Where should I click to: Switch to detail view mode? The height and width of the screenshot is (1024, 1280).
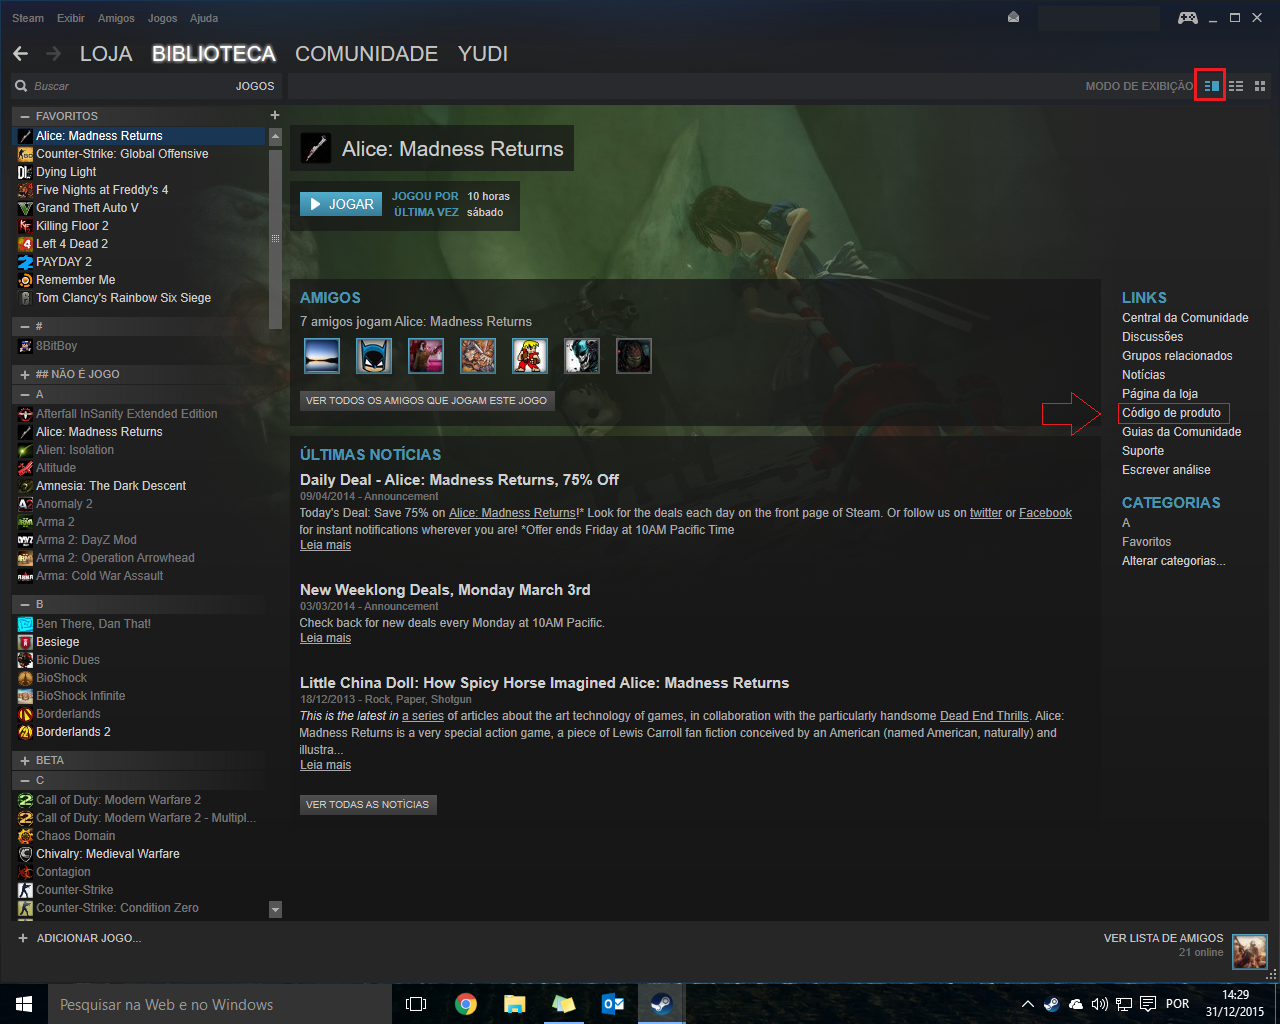(x=1211, y=86)
